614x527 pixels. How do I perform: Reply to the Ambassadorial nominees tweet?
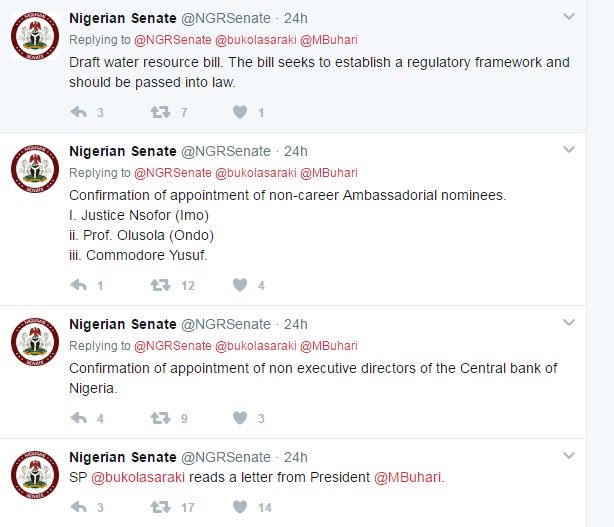[79, 286]
